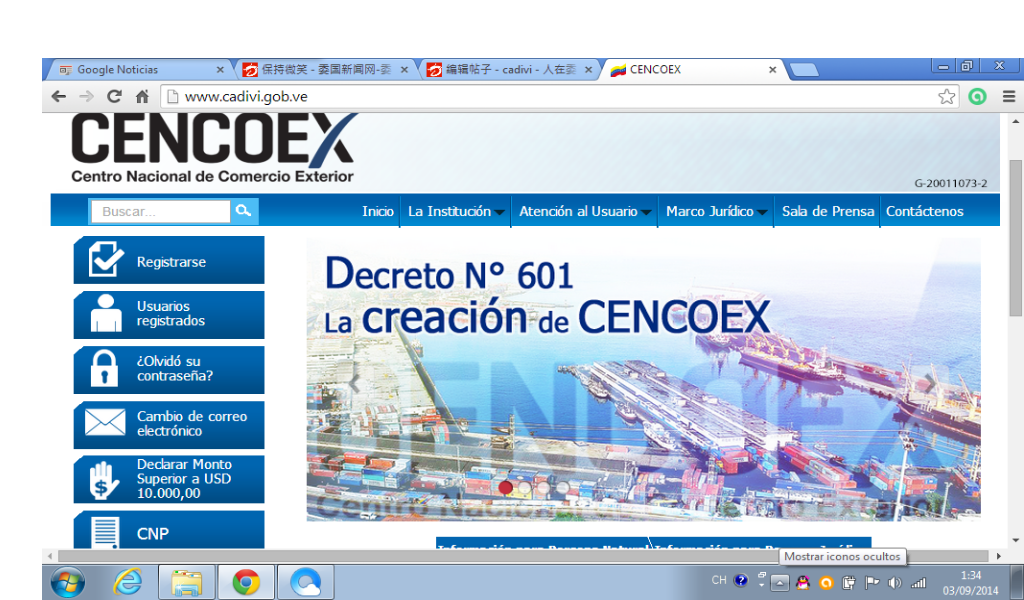Click the envelope icon for email change
The width and height of the screenshot is (1024, 600).
coord(105,423)
